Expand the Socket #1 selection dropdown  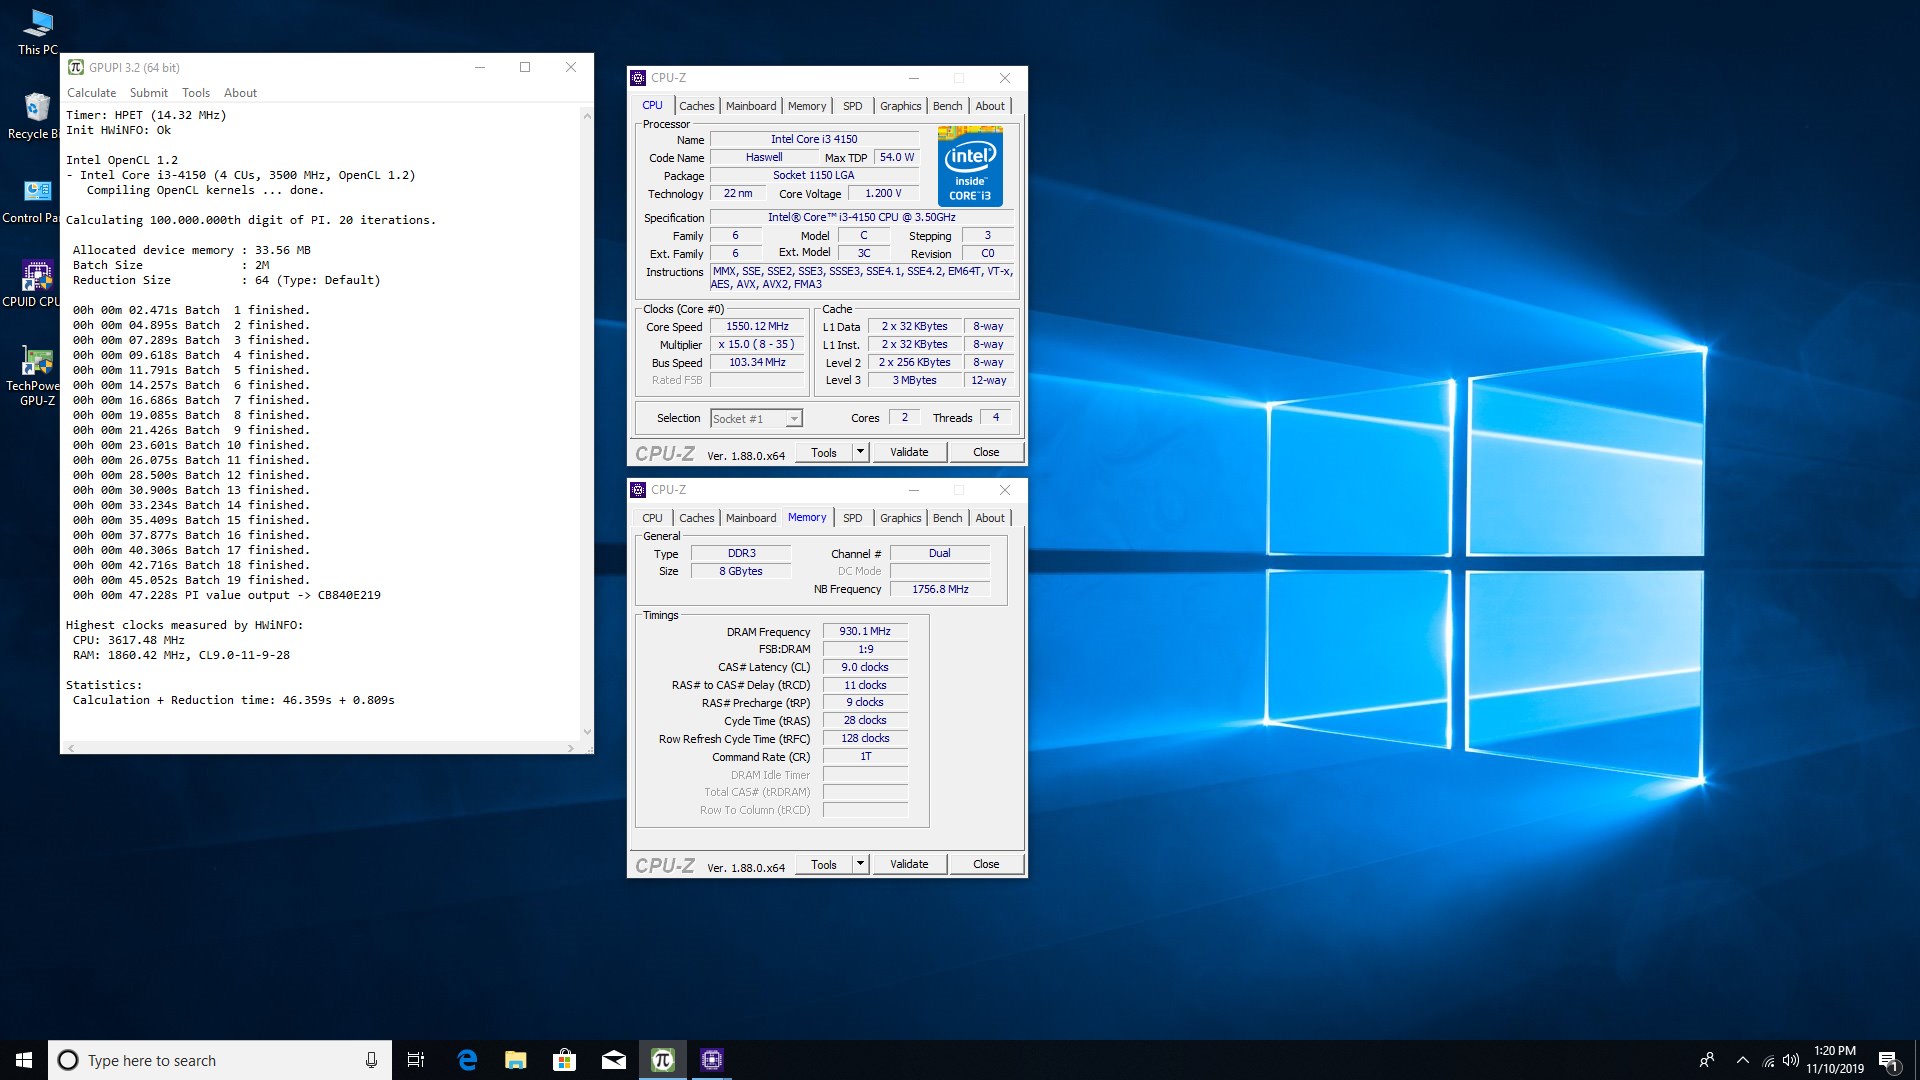794,419
